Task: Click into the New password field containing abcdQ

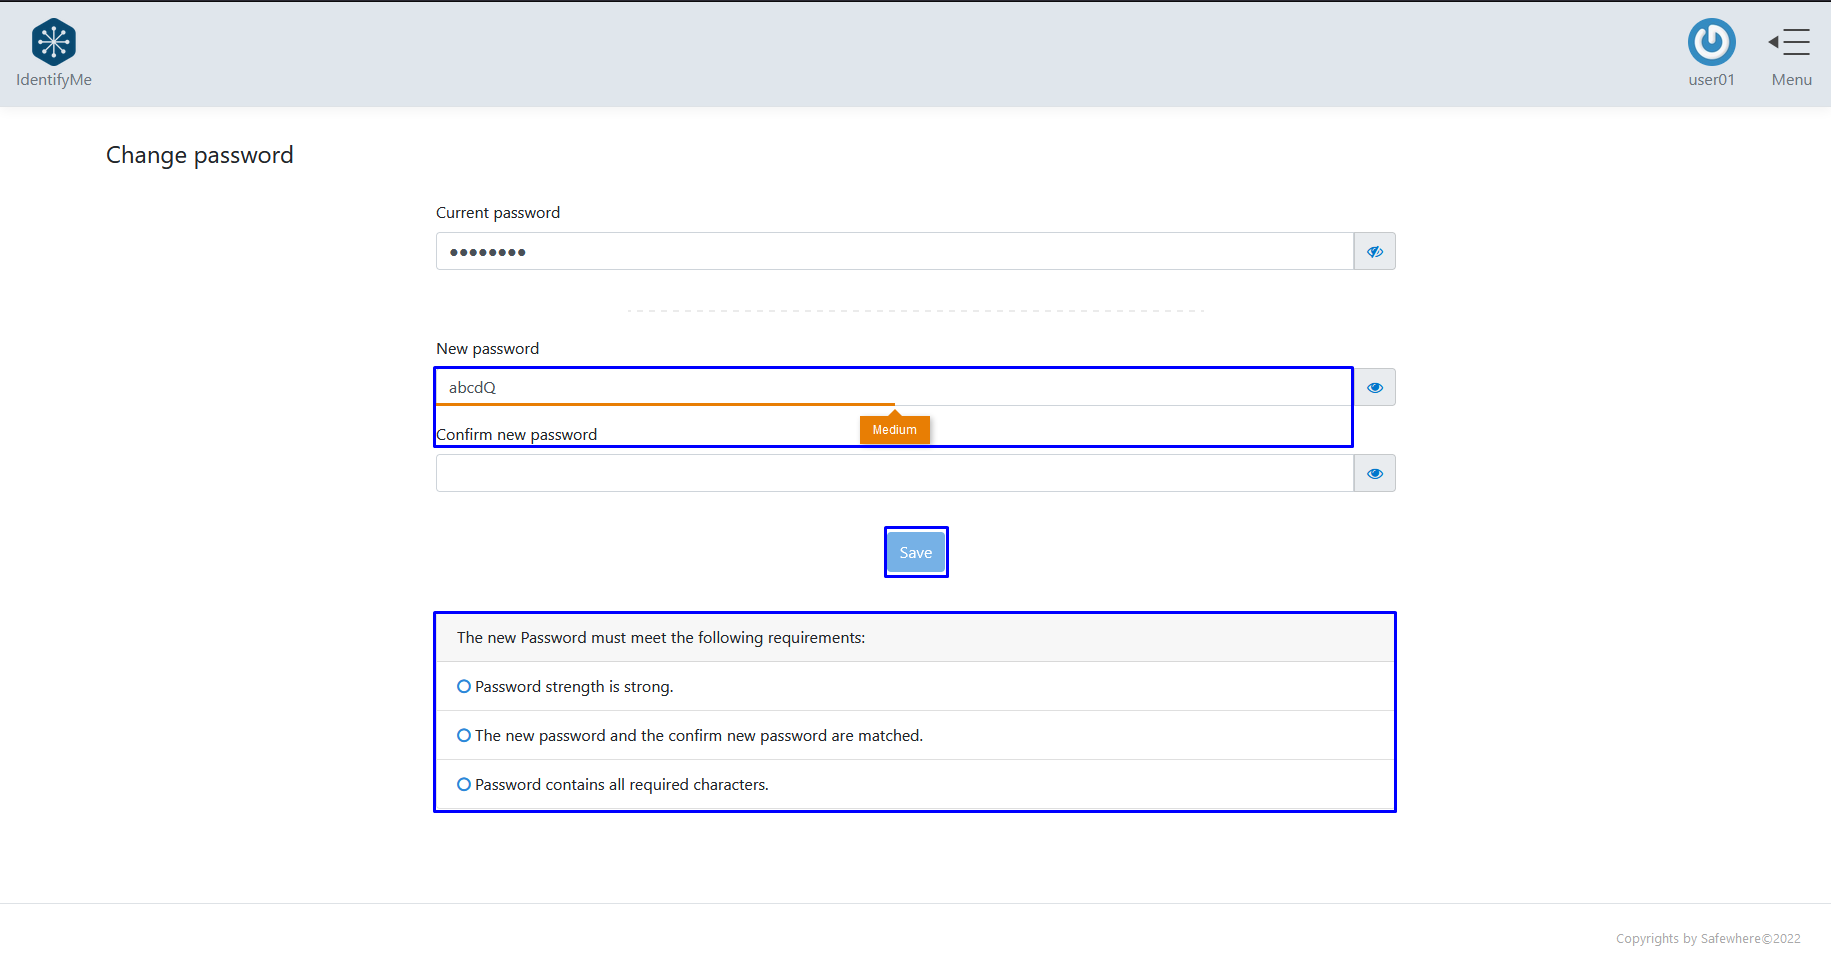Action: point(894,387)
